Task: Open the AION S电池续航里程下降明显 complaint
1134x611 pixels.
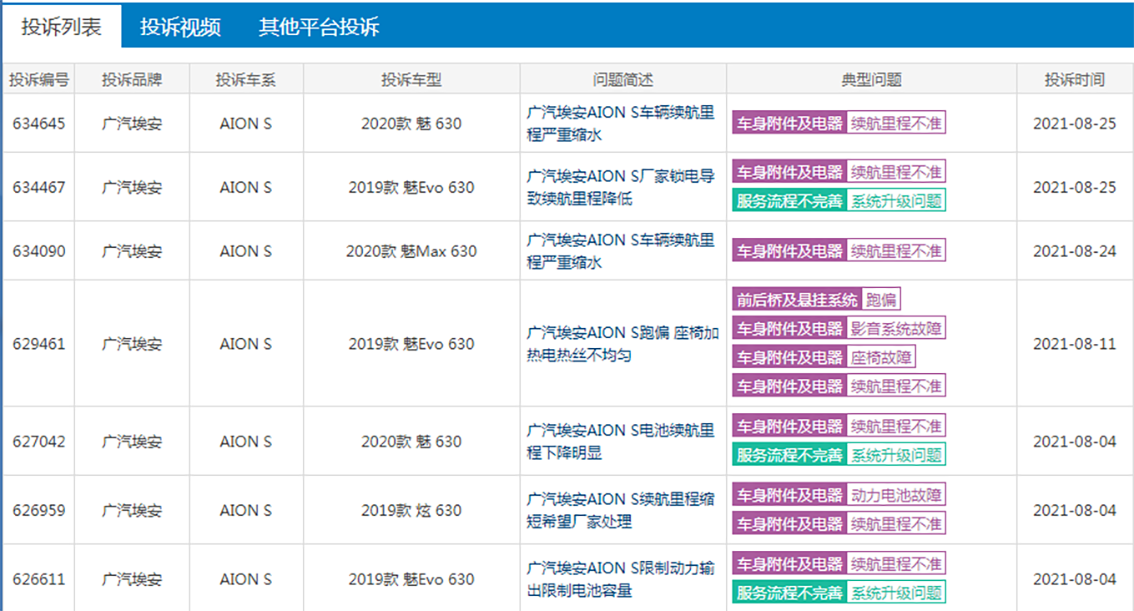Action: [x=620, y=441]
